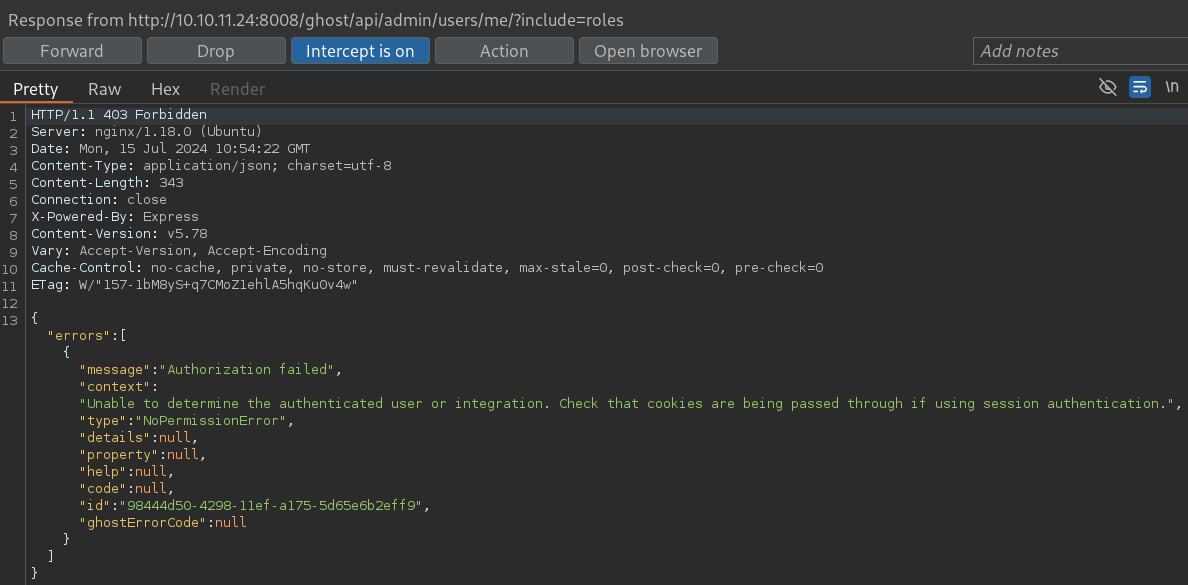Click the 'HTTP/1.1 403 Forbidden' status line
Screen dimensions: 1188x585
[x=119, y=115]
